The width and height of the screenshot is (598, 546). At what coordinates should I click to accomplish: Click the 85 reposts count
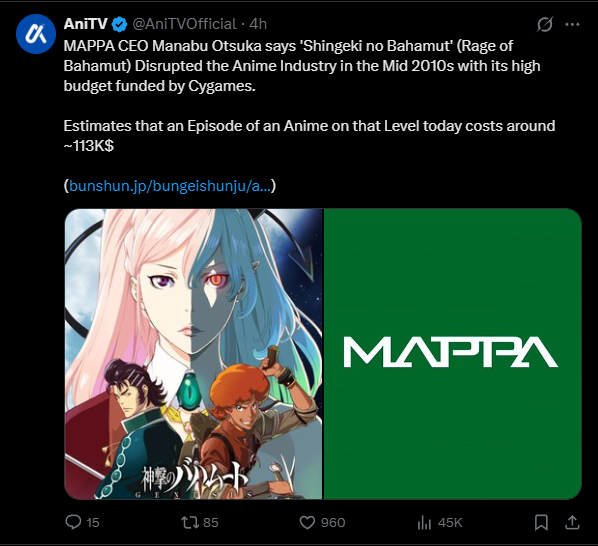tap(211, 522)
